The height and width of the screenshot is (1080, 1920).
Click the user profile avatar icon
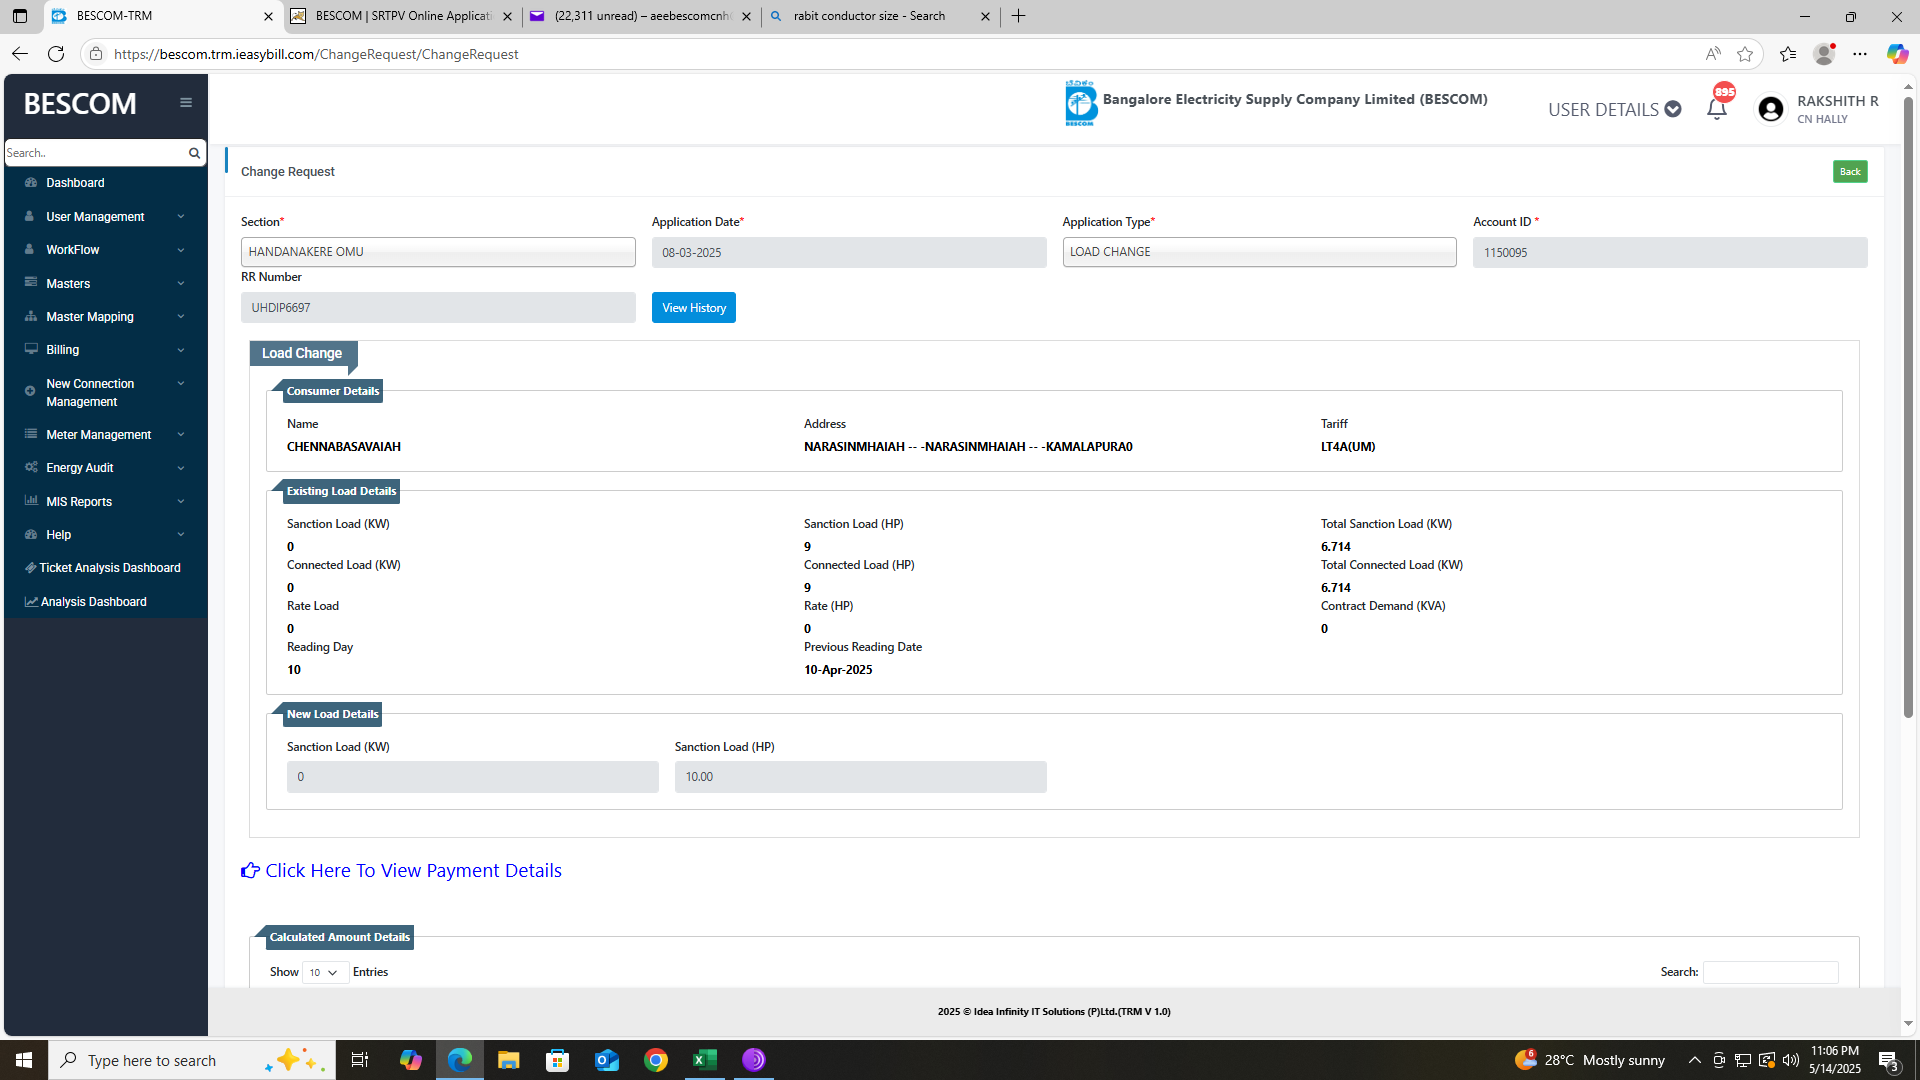1771,109
